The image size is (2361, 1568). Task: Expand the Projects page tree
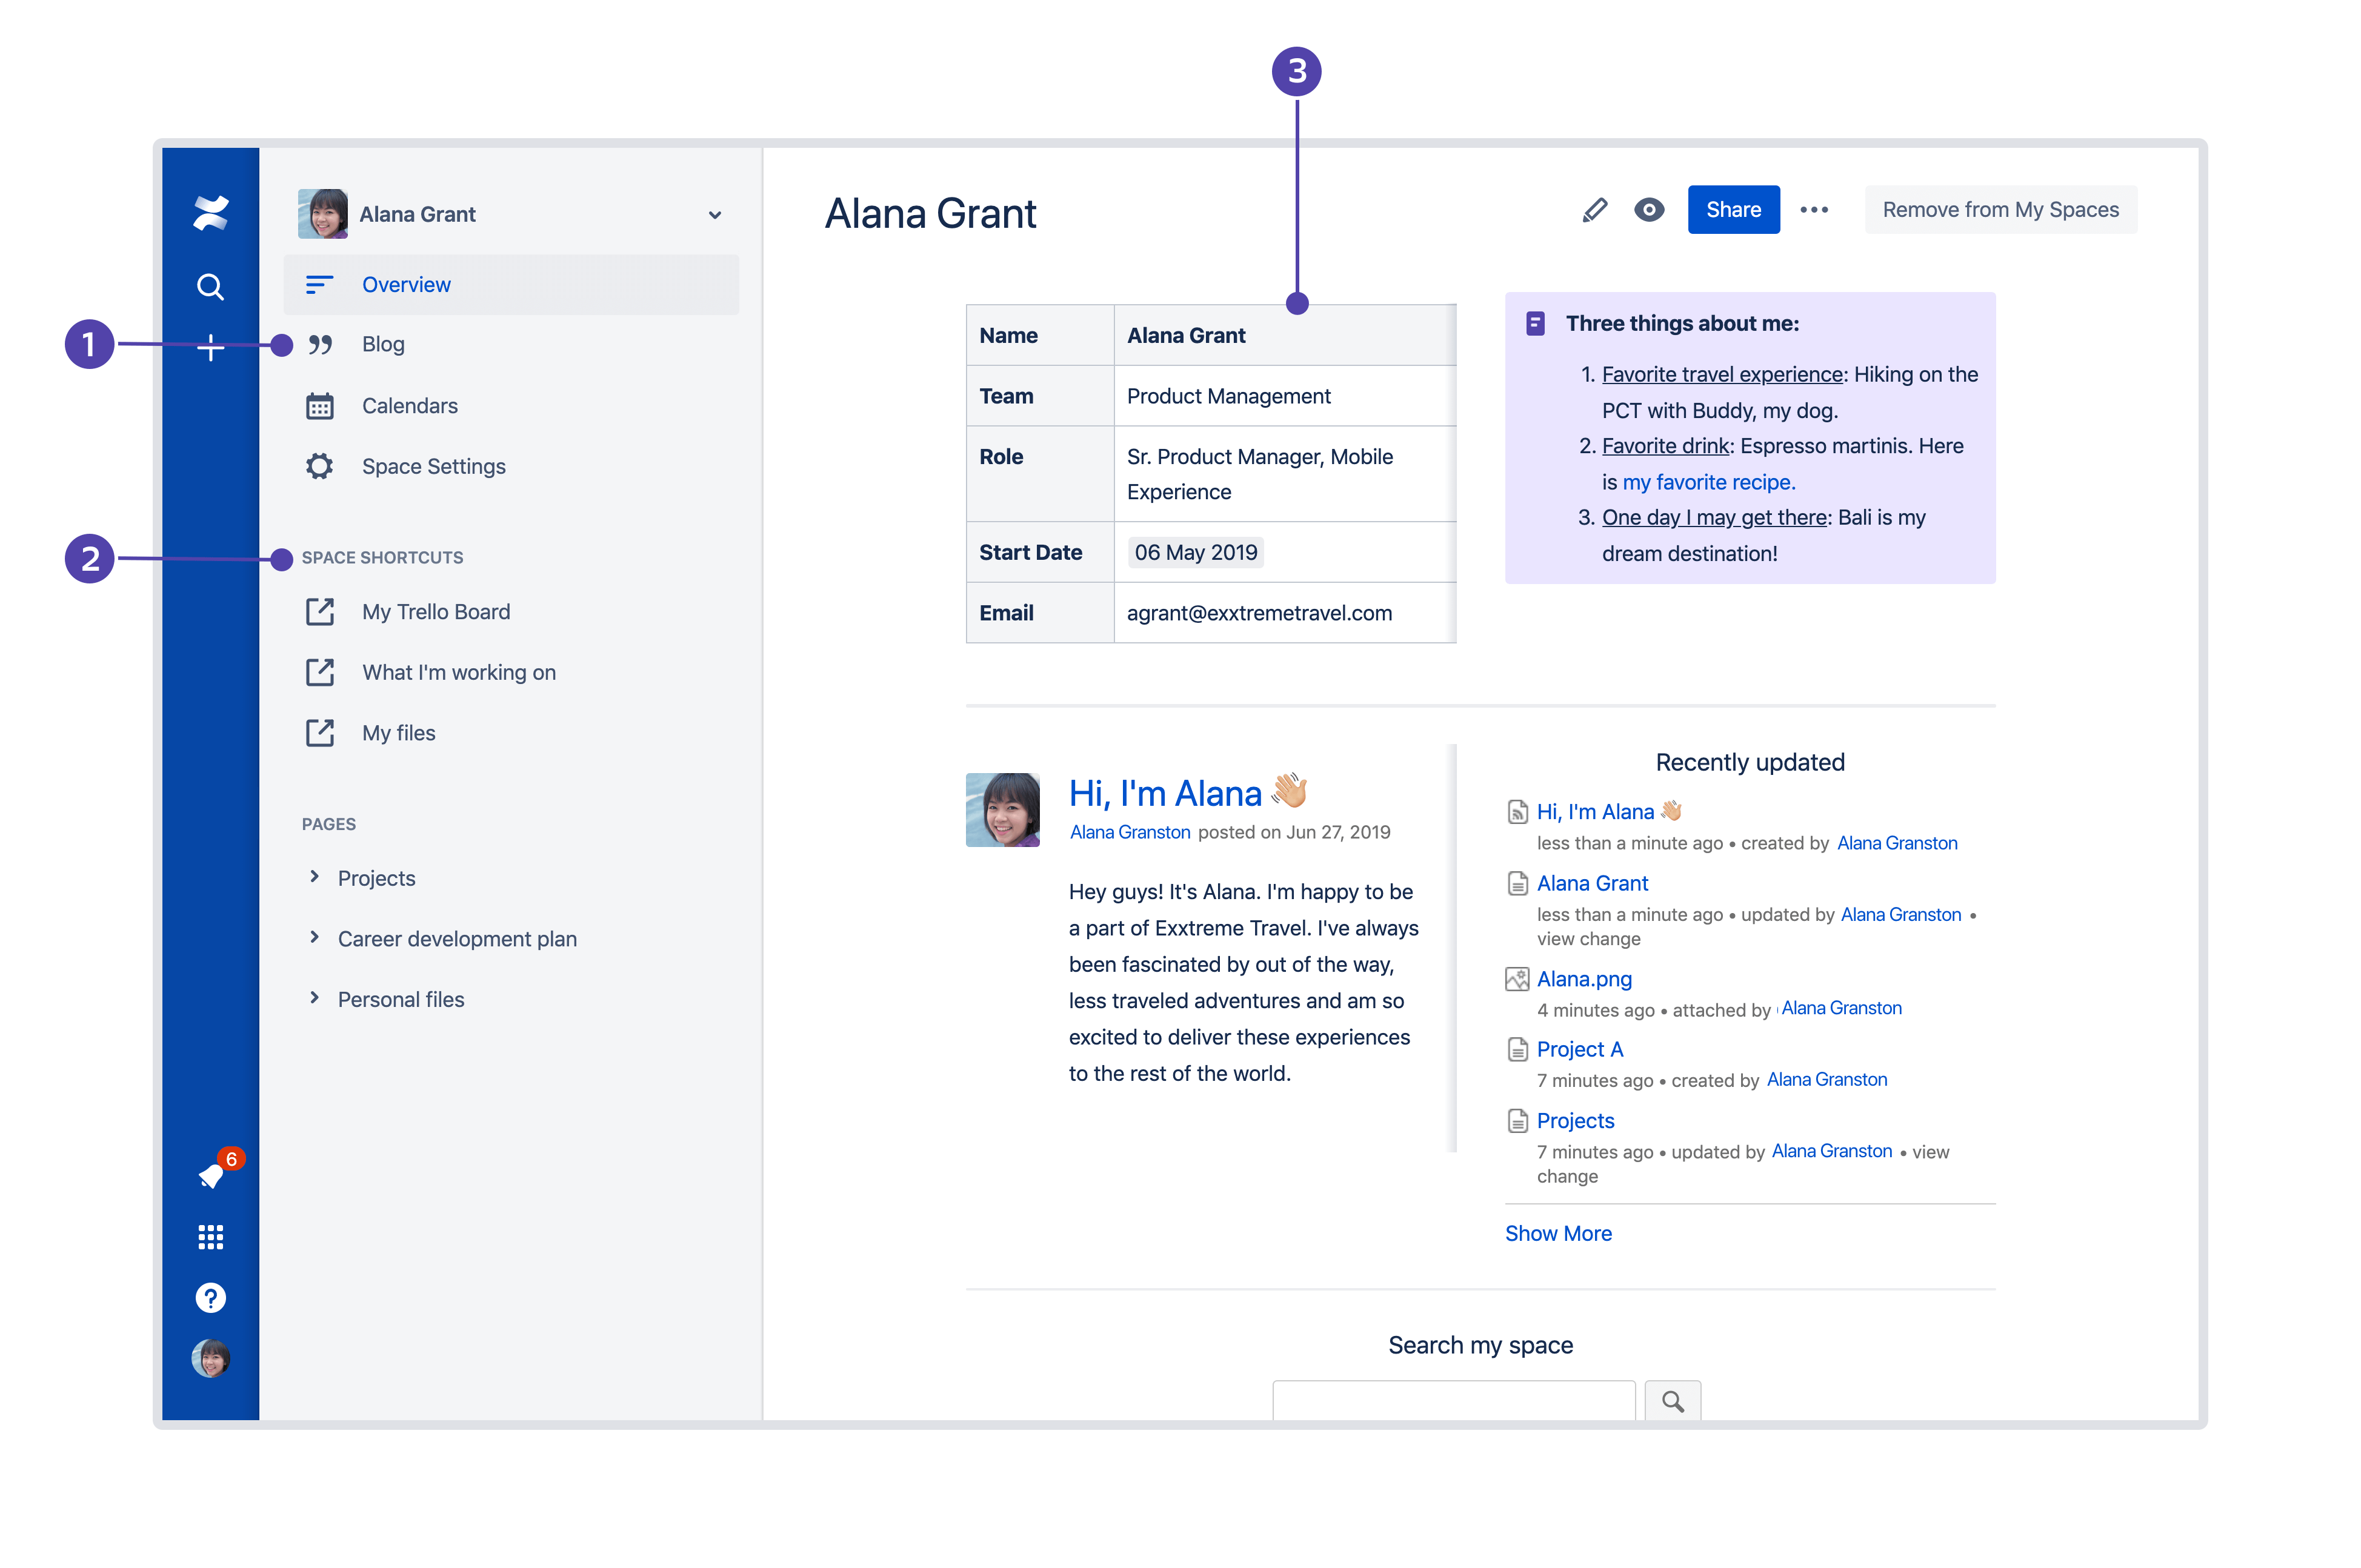click(x=314, y=877)
